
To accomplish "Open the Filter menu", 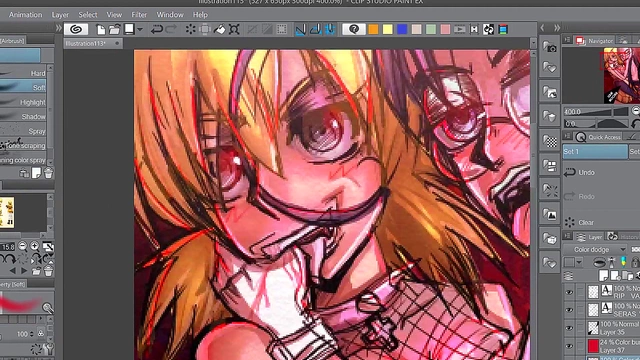I will (139, 15).
